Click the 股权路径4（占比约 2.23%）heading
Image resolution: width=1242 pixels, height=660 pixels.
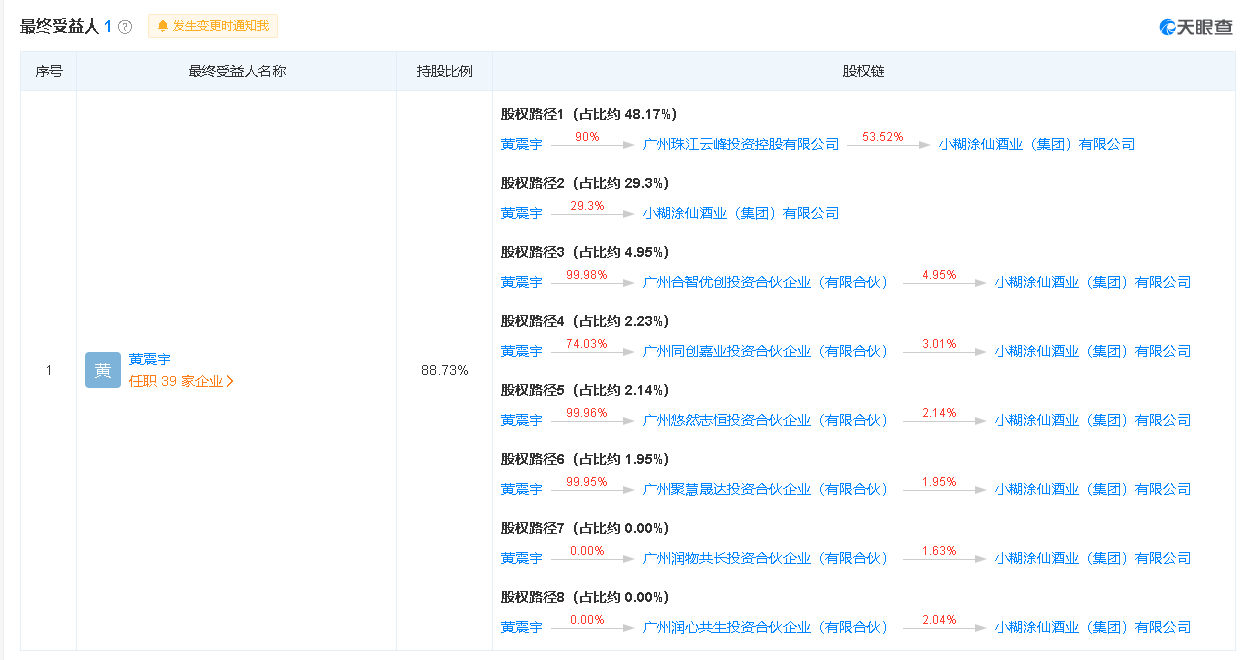(x=585, y=321)
